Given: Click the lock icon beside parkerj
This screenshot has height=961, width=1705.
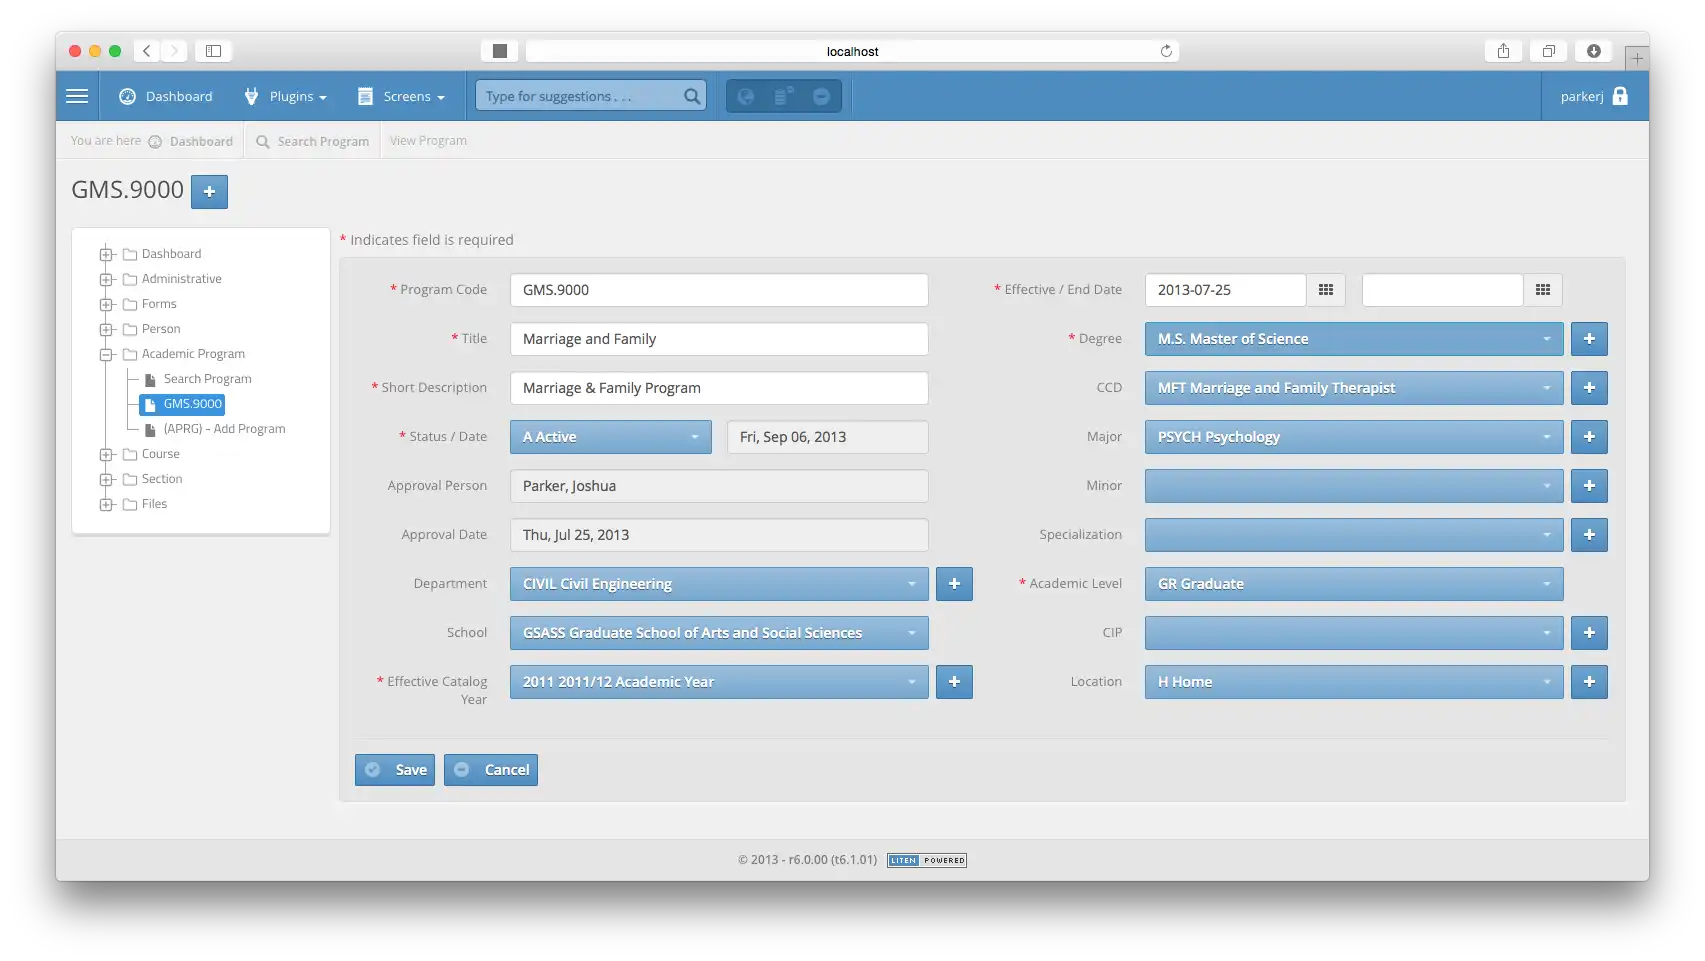Looking at the screenshot, I should tap(1620, 96).
